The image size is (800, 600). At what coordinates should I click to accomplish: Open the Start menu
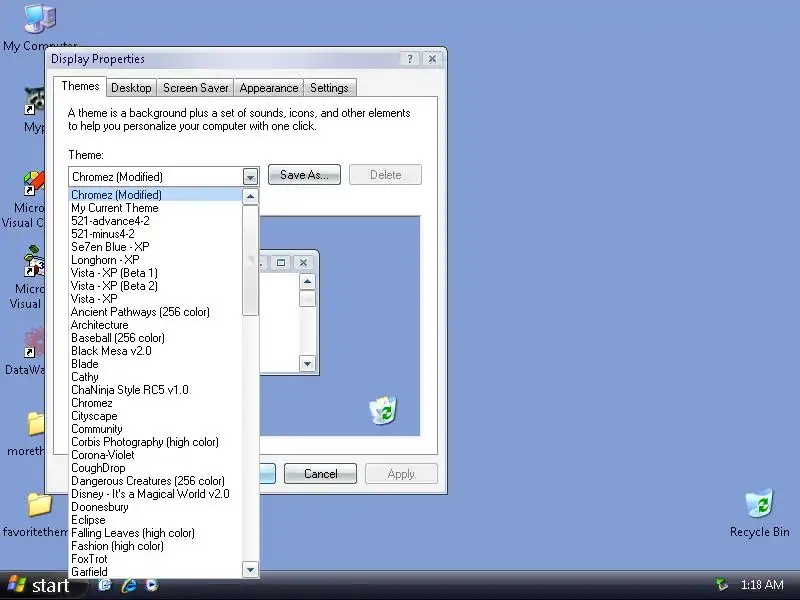tap(40, 585)
